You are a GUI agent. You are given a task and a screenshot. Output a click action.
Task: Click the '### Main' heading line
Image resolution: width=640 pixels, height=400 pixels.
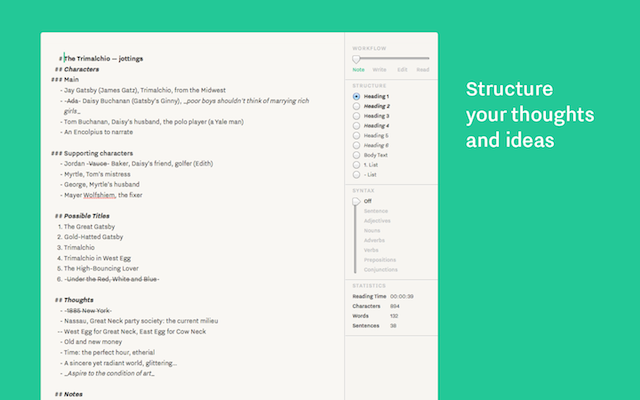click(65, 80)
